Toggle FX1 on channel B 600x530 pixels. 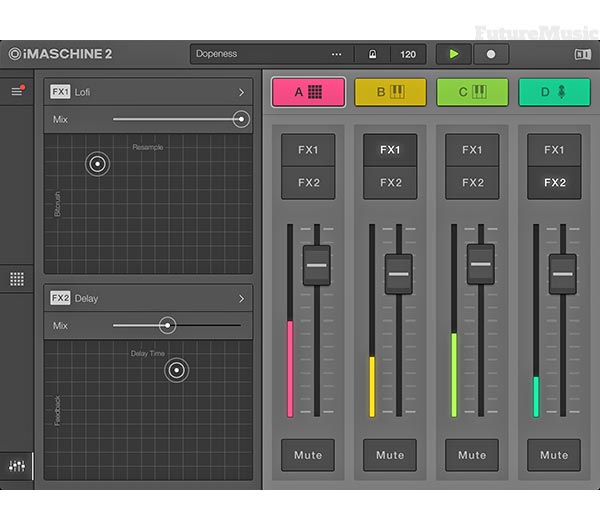[390, 150]
